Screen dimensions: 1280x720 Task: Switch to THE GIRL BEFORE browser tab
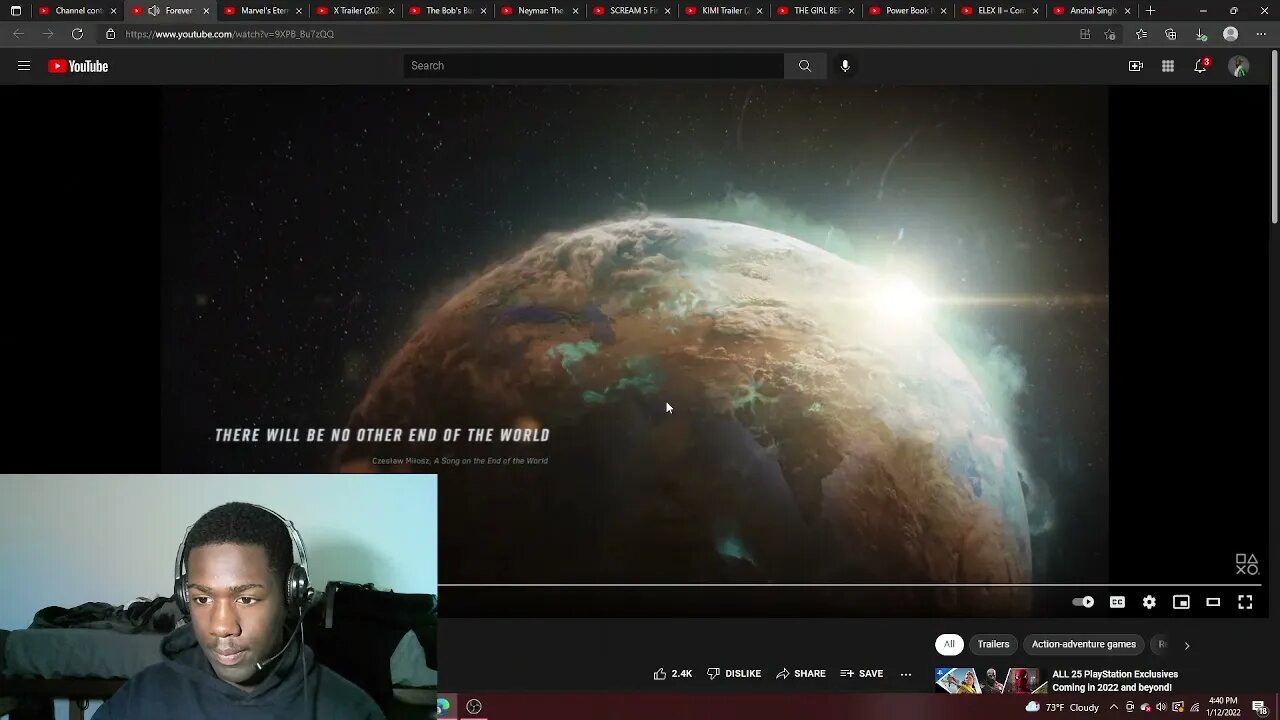(817, 11)
